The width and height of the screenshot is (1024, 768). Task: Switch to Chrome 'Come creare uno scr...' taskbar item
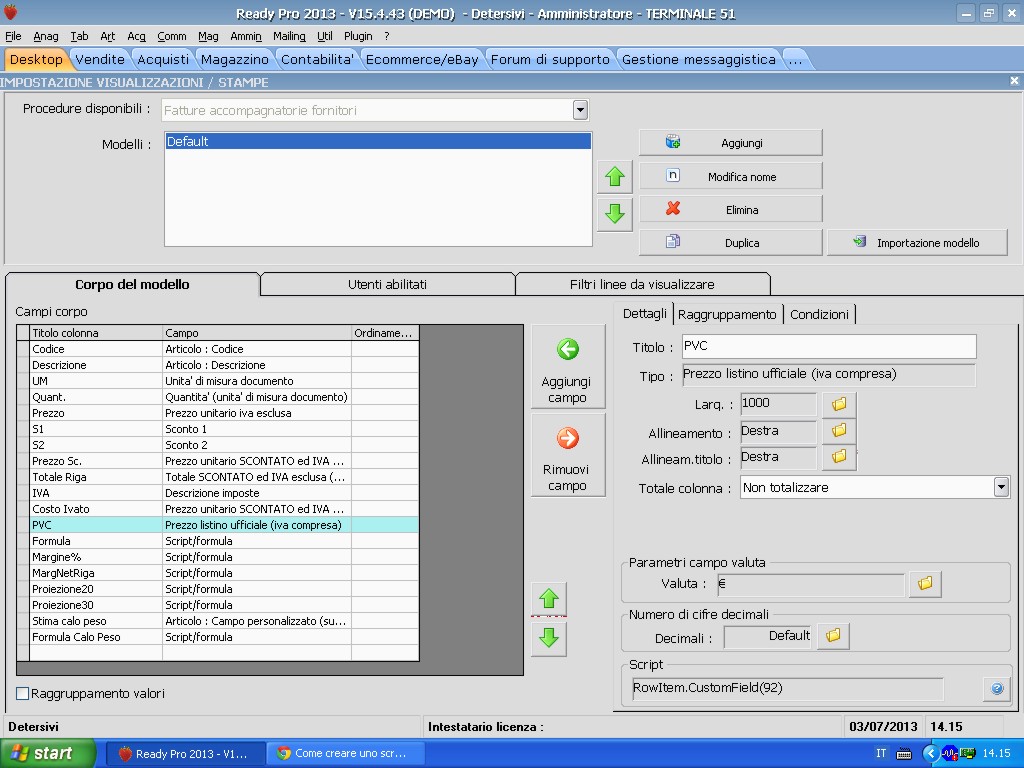click(x=345, y=754)
